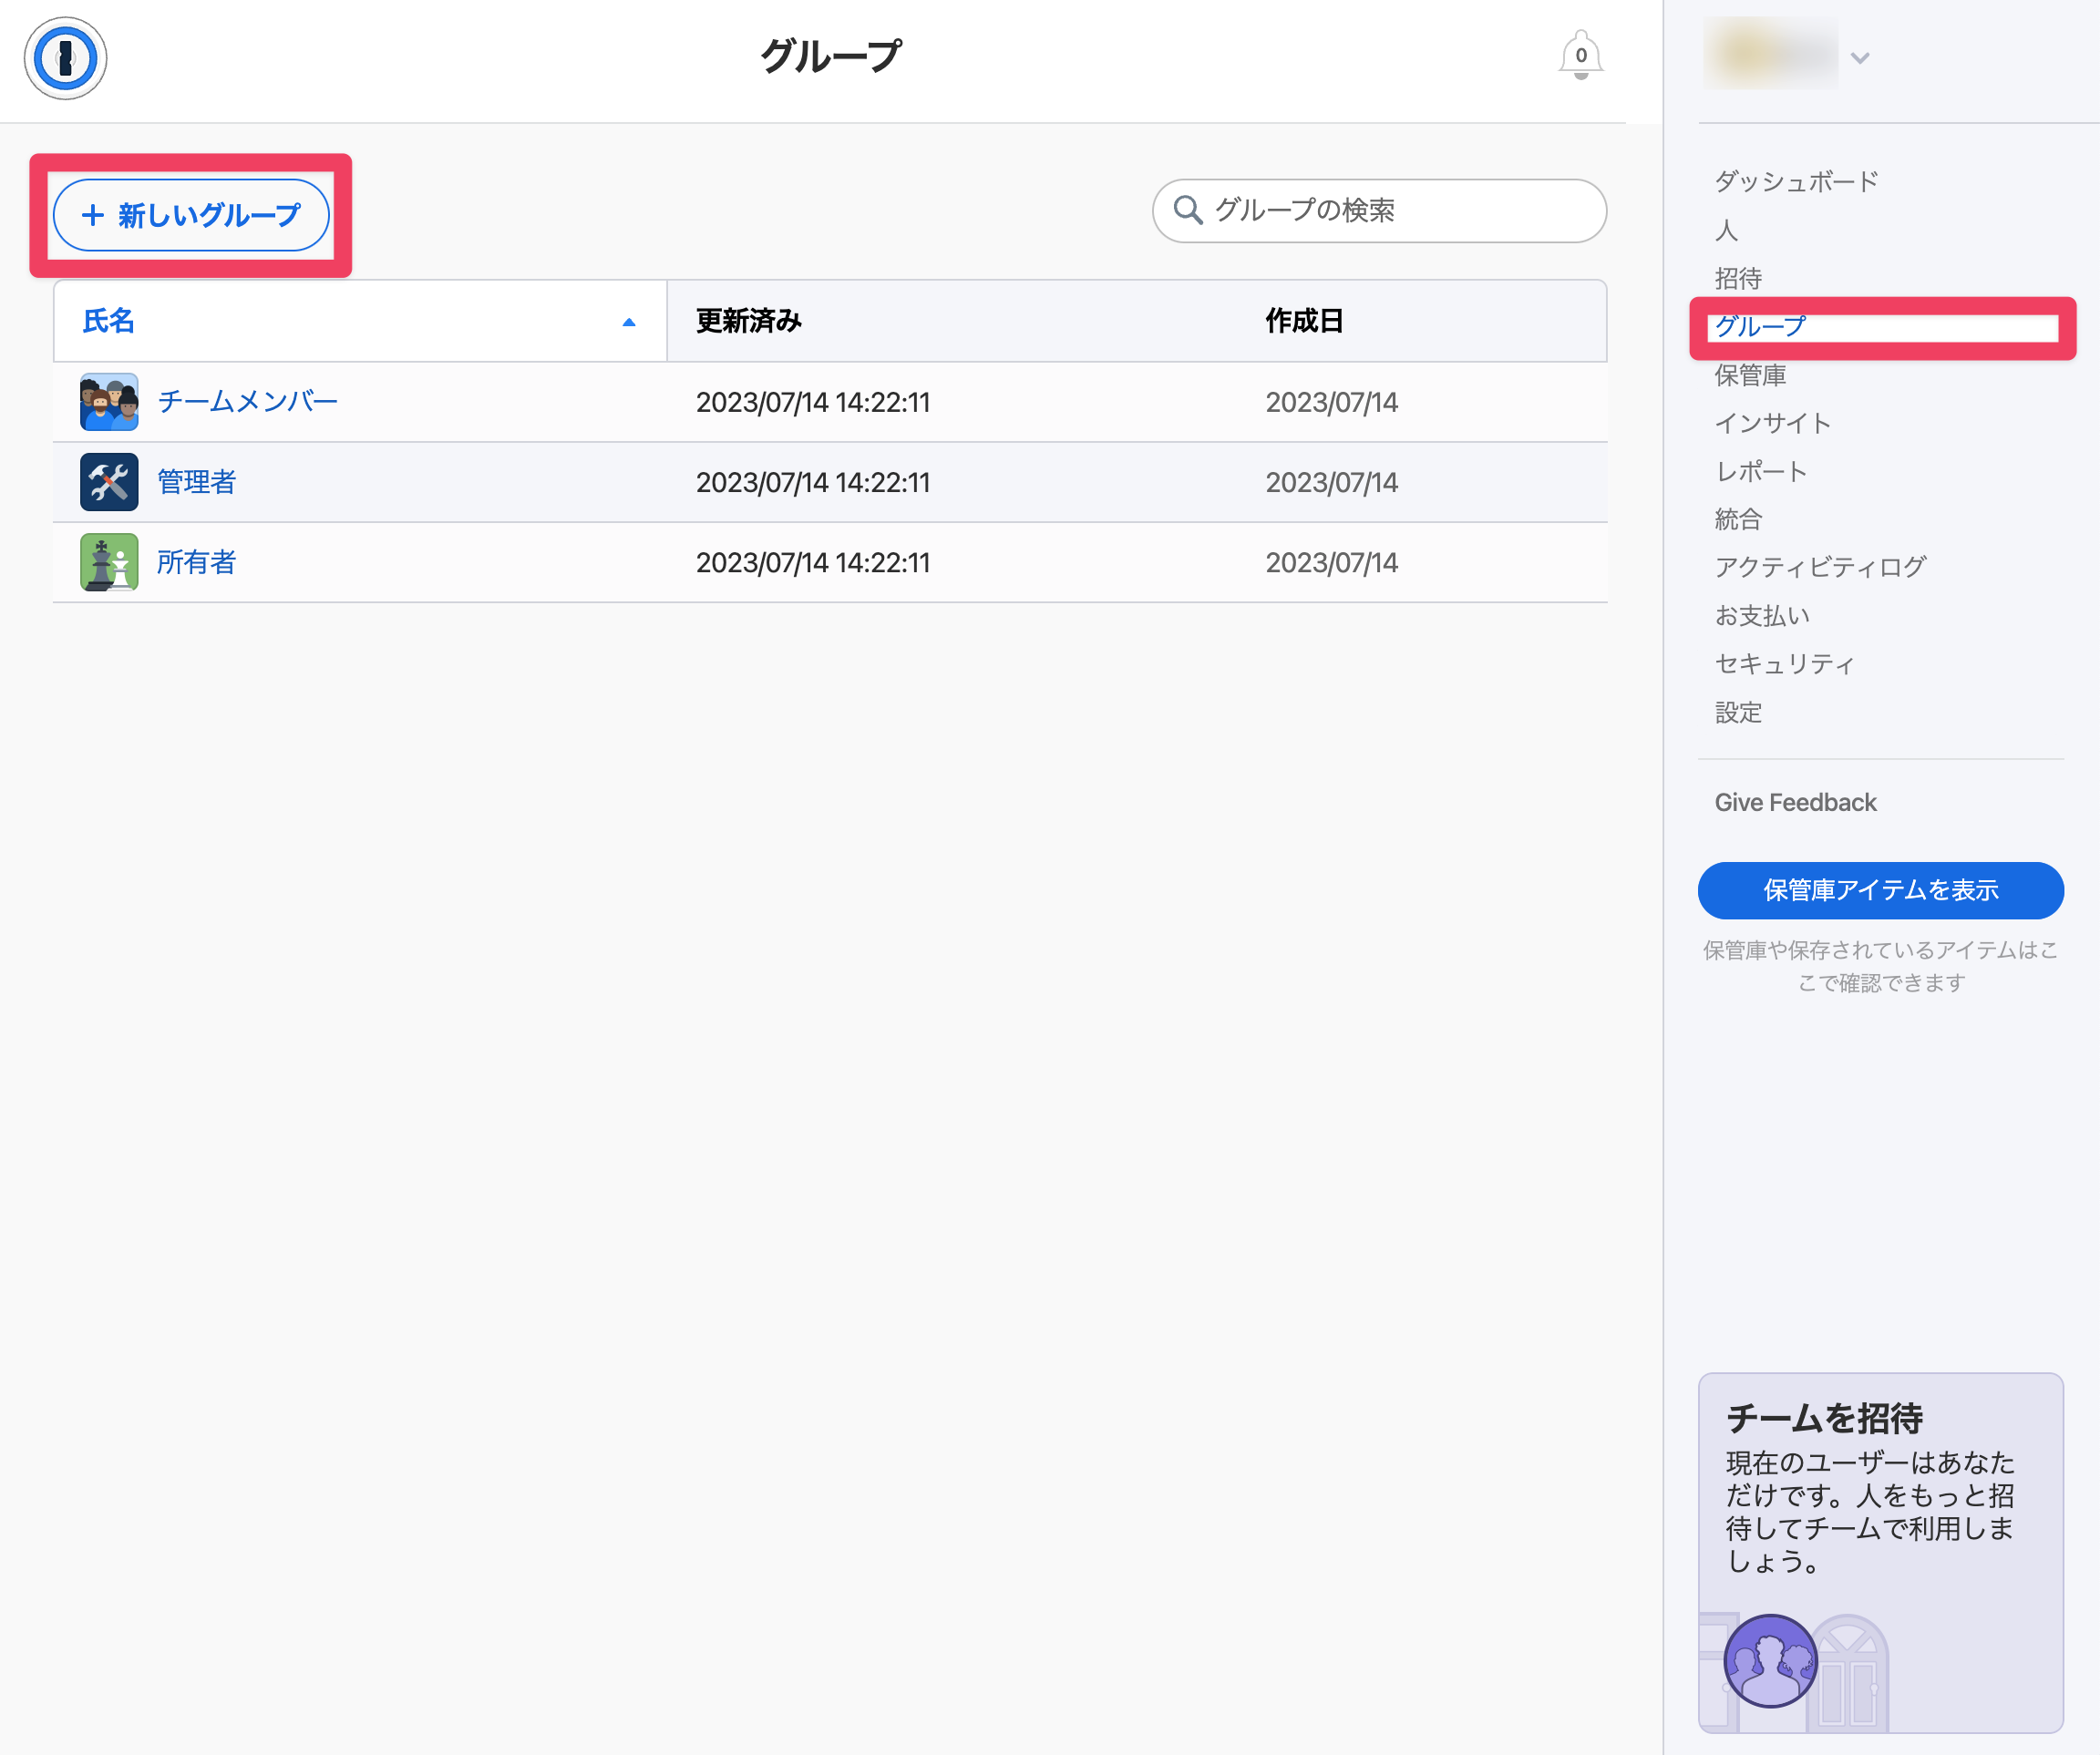The image size is (2100, 1755).
Task: Open the notifications bell icon
Action: pos(1580,55)
